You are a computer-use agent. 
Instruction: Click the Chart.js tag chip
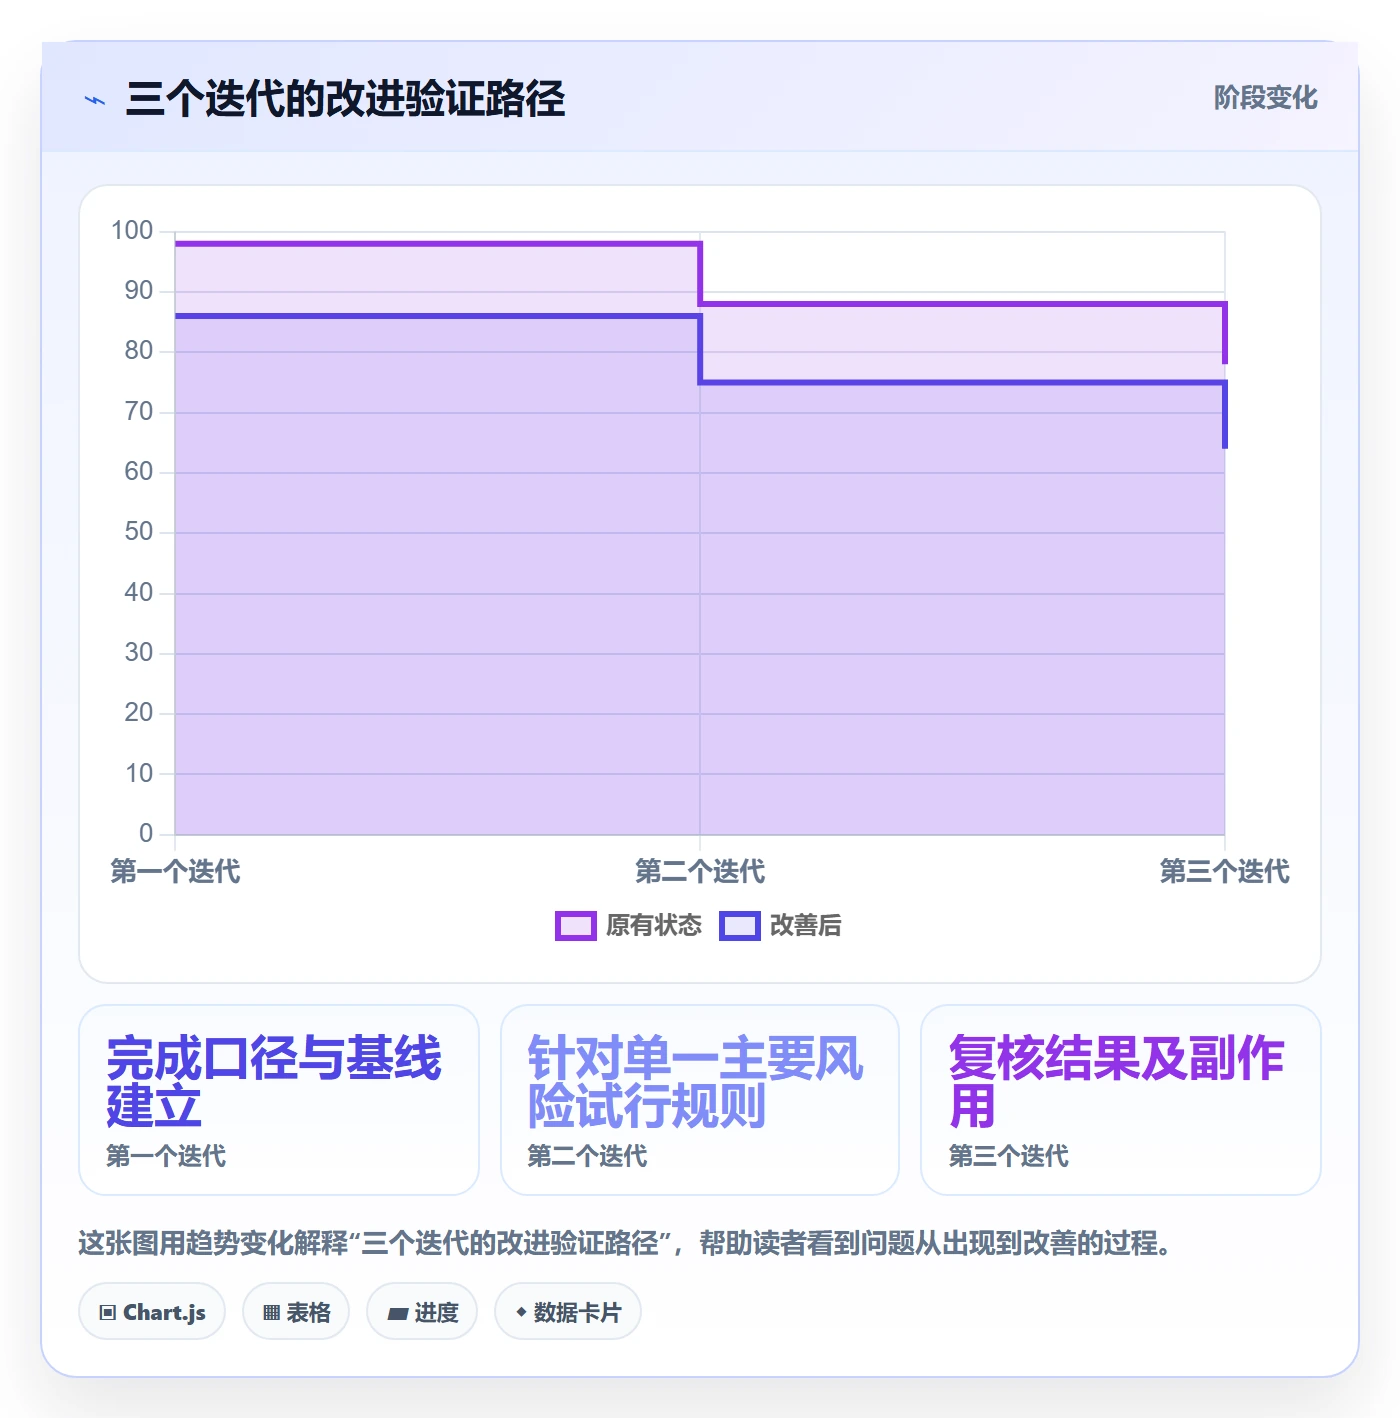[152, 1312]
